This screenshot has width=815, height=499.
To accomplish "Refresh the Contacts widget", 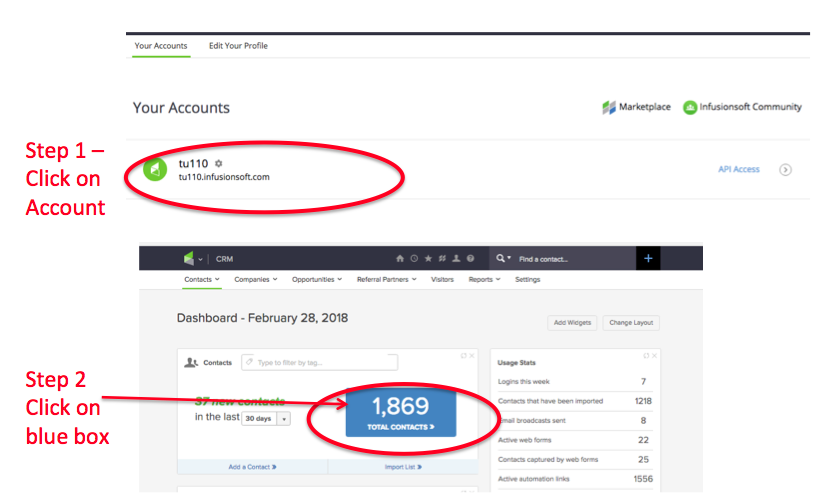I will click(463, 356).
